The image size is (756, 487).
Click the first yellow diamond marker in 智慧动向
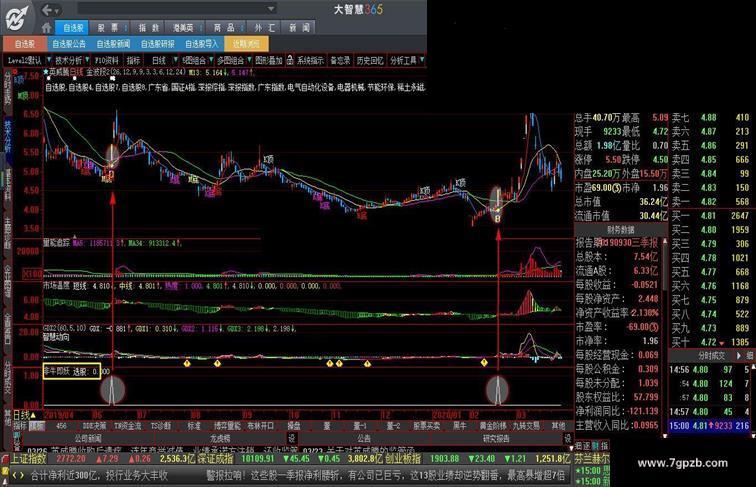187,363
